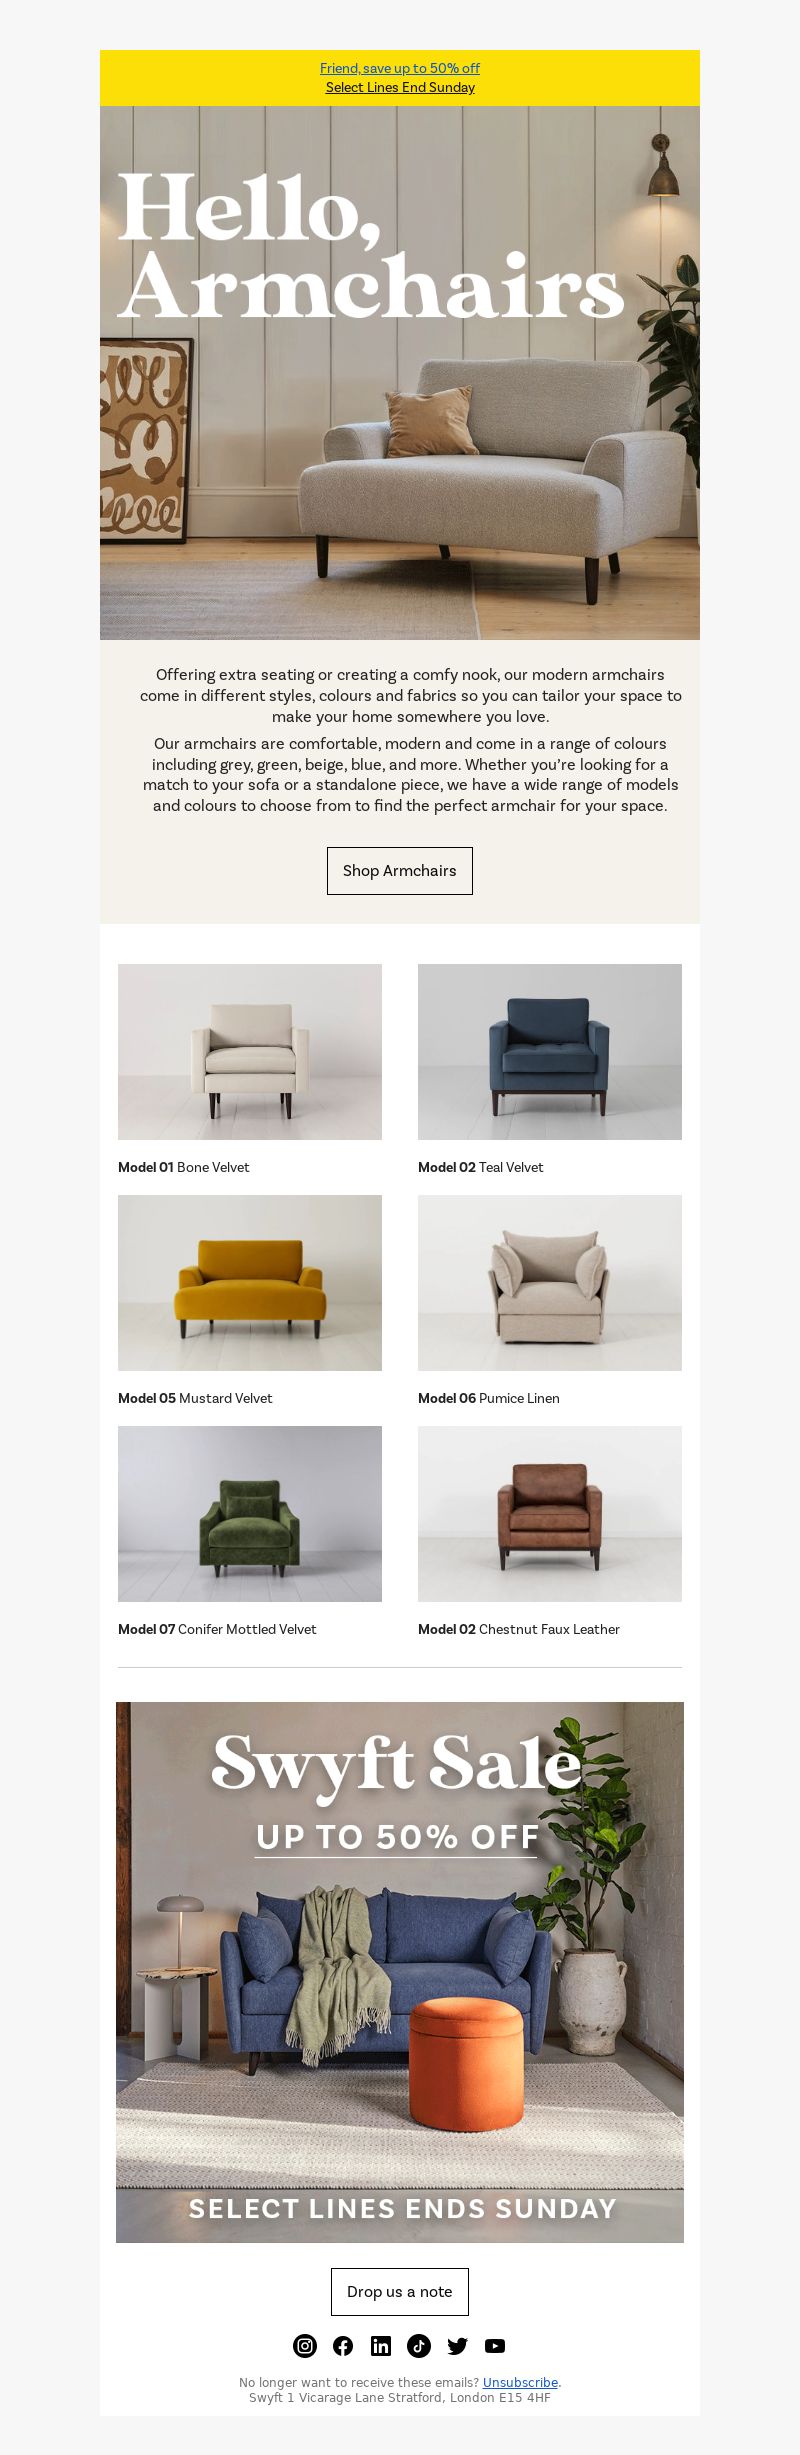Open the Facebook social icon

tap(343, 2345)
